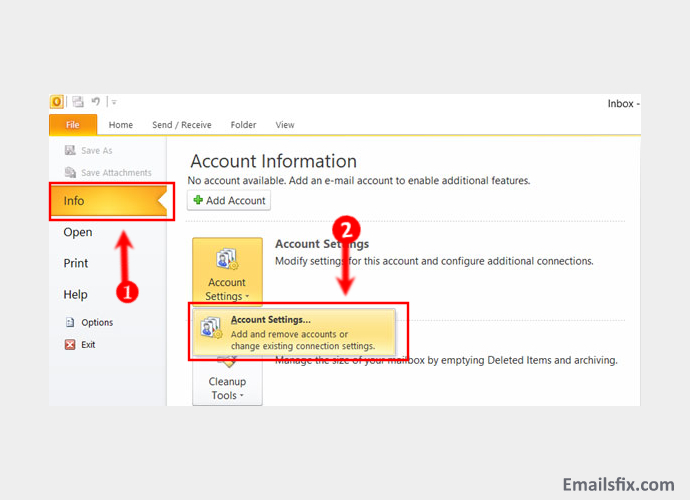Open Options from the backstage sidebar
Screen dimensions: 690x500
(89, 322)
